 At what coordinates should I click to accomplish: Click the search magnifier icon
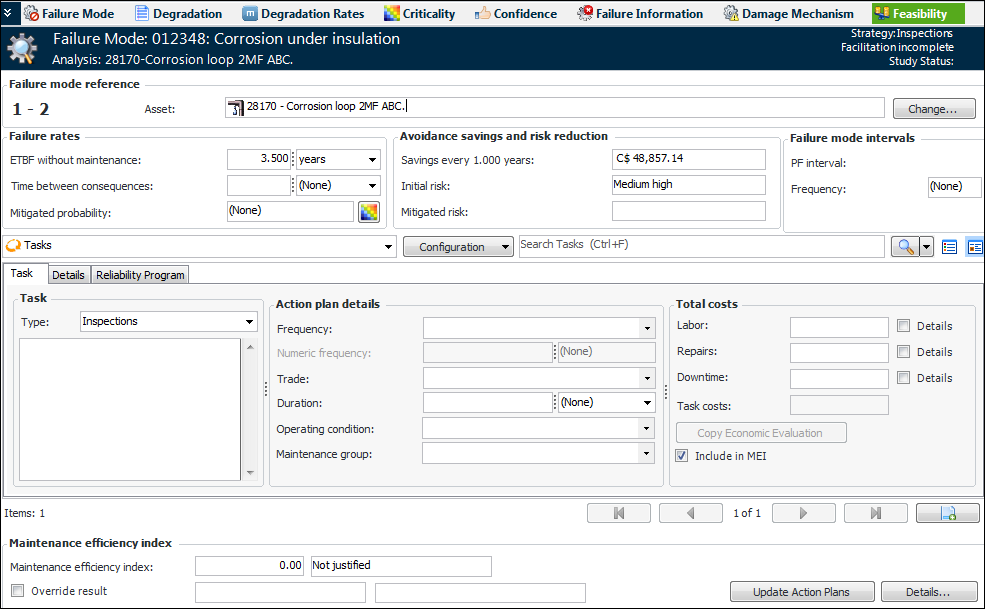pyautogui.click(x=903, y=246)
